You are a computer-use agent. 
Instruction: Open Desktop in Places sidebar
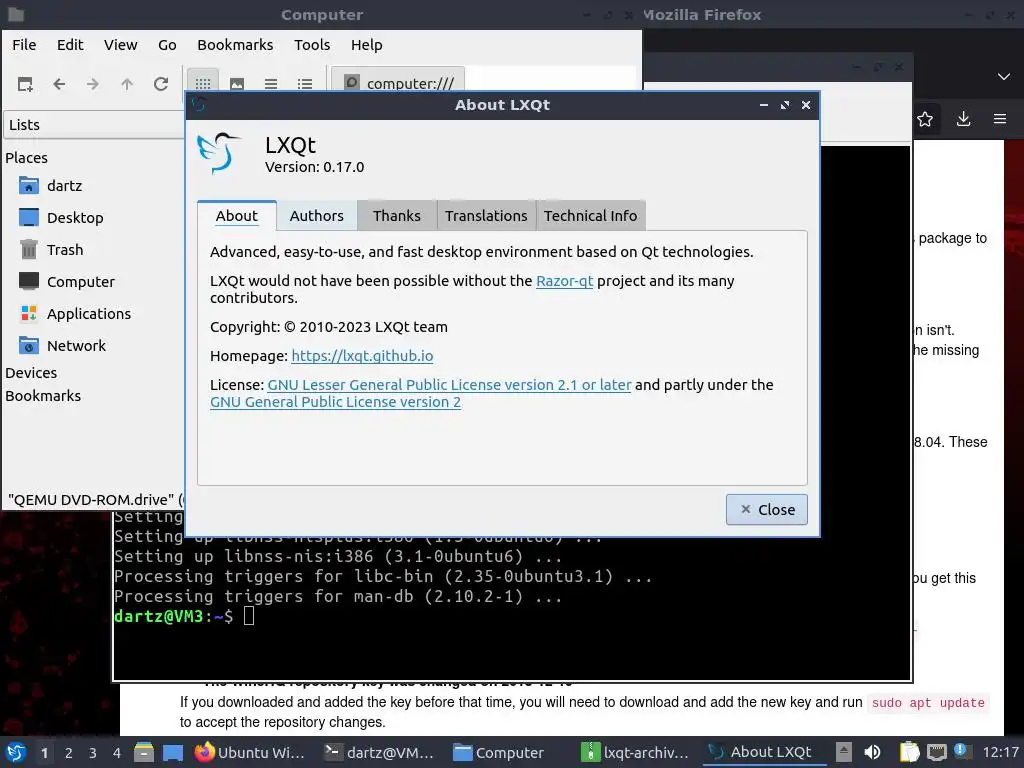[74, 218]
